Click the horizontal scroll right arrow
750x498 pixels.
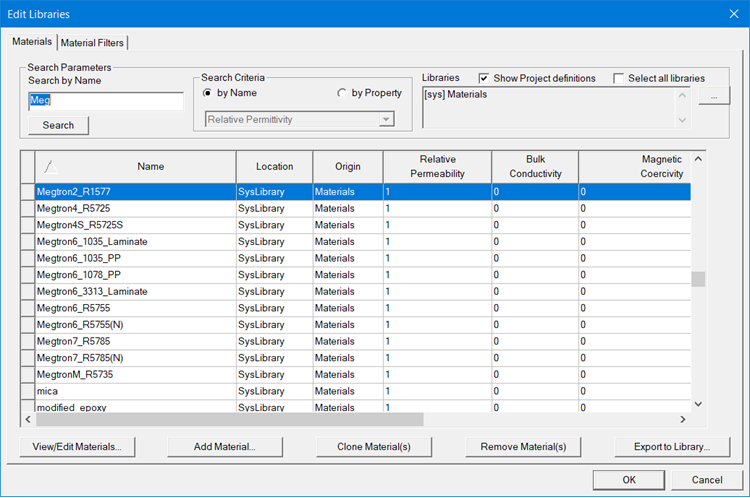click(x=683, y=420)
